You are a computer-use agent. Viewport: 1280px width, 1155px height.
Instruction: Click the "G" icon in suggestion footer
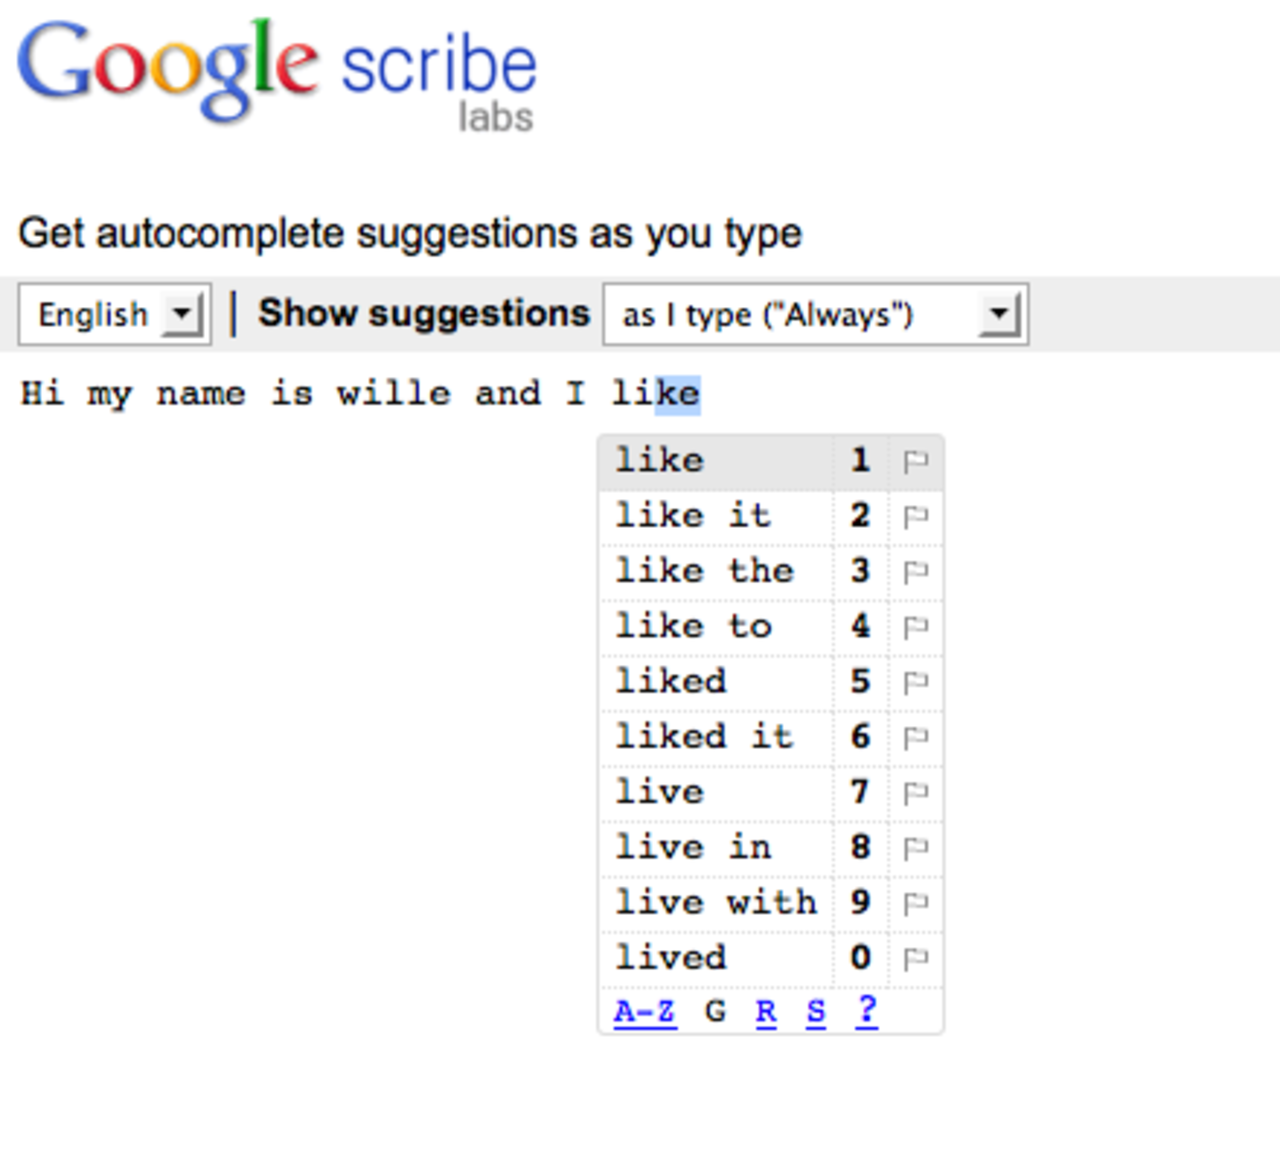716,1011
